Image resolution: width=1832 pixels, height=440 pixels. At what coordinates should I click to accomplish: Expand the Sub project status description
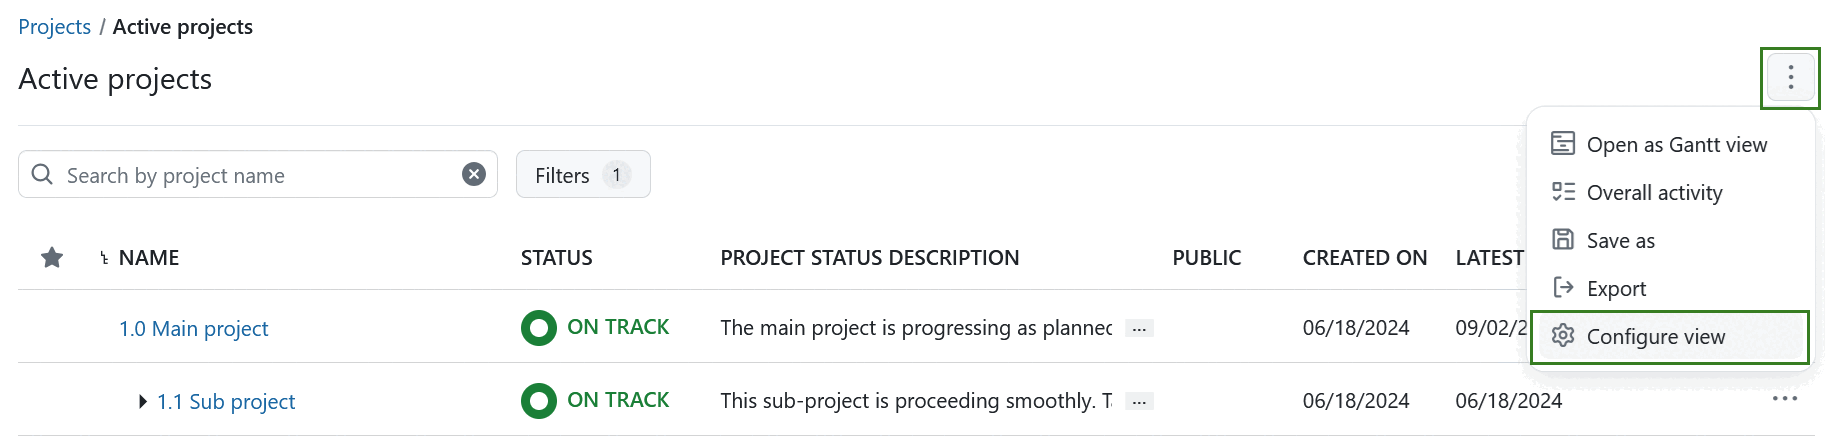coord(1139,402)
